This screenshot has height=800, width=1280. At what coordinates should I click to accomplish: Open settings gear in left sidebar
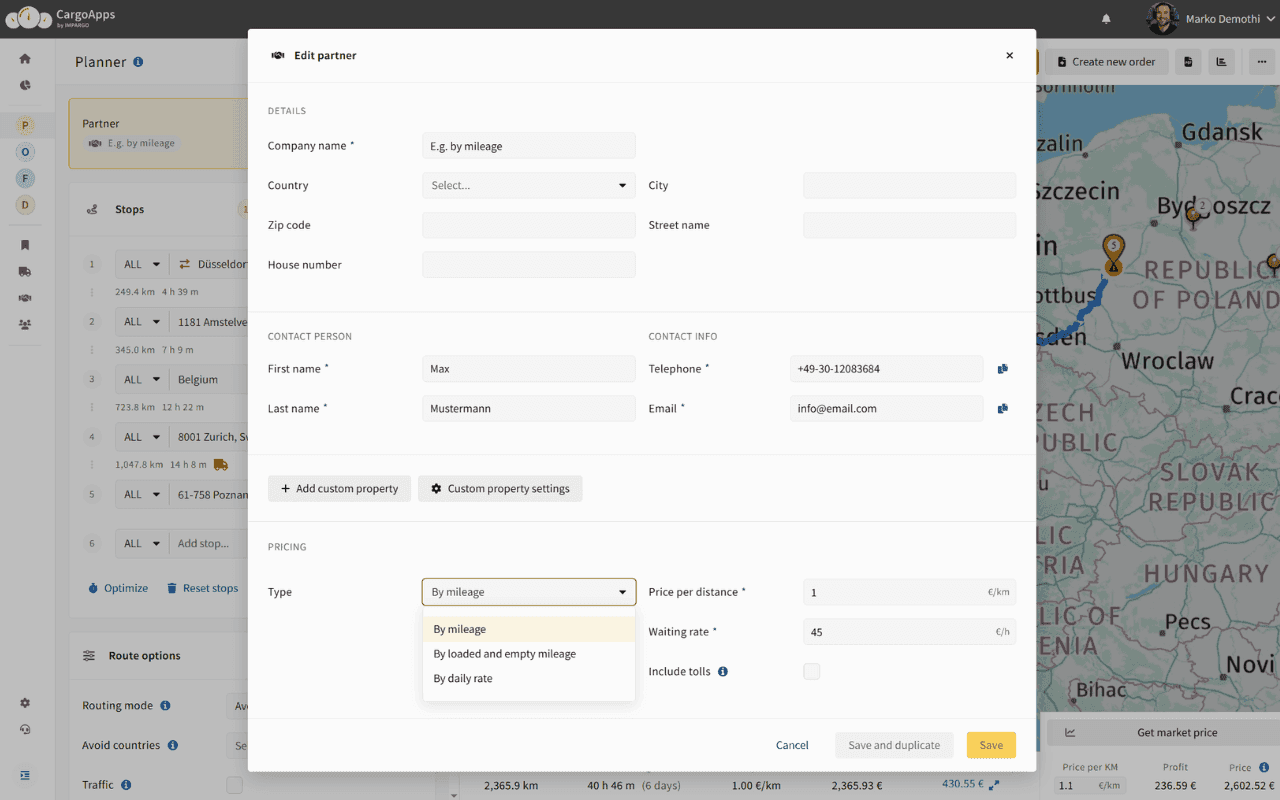[x=25, y=703]
